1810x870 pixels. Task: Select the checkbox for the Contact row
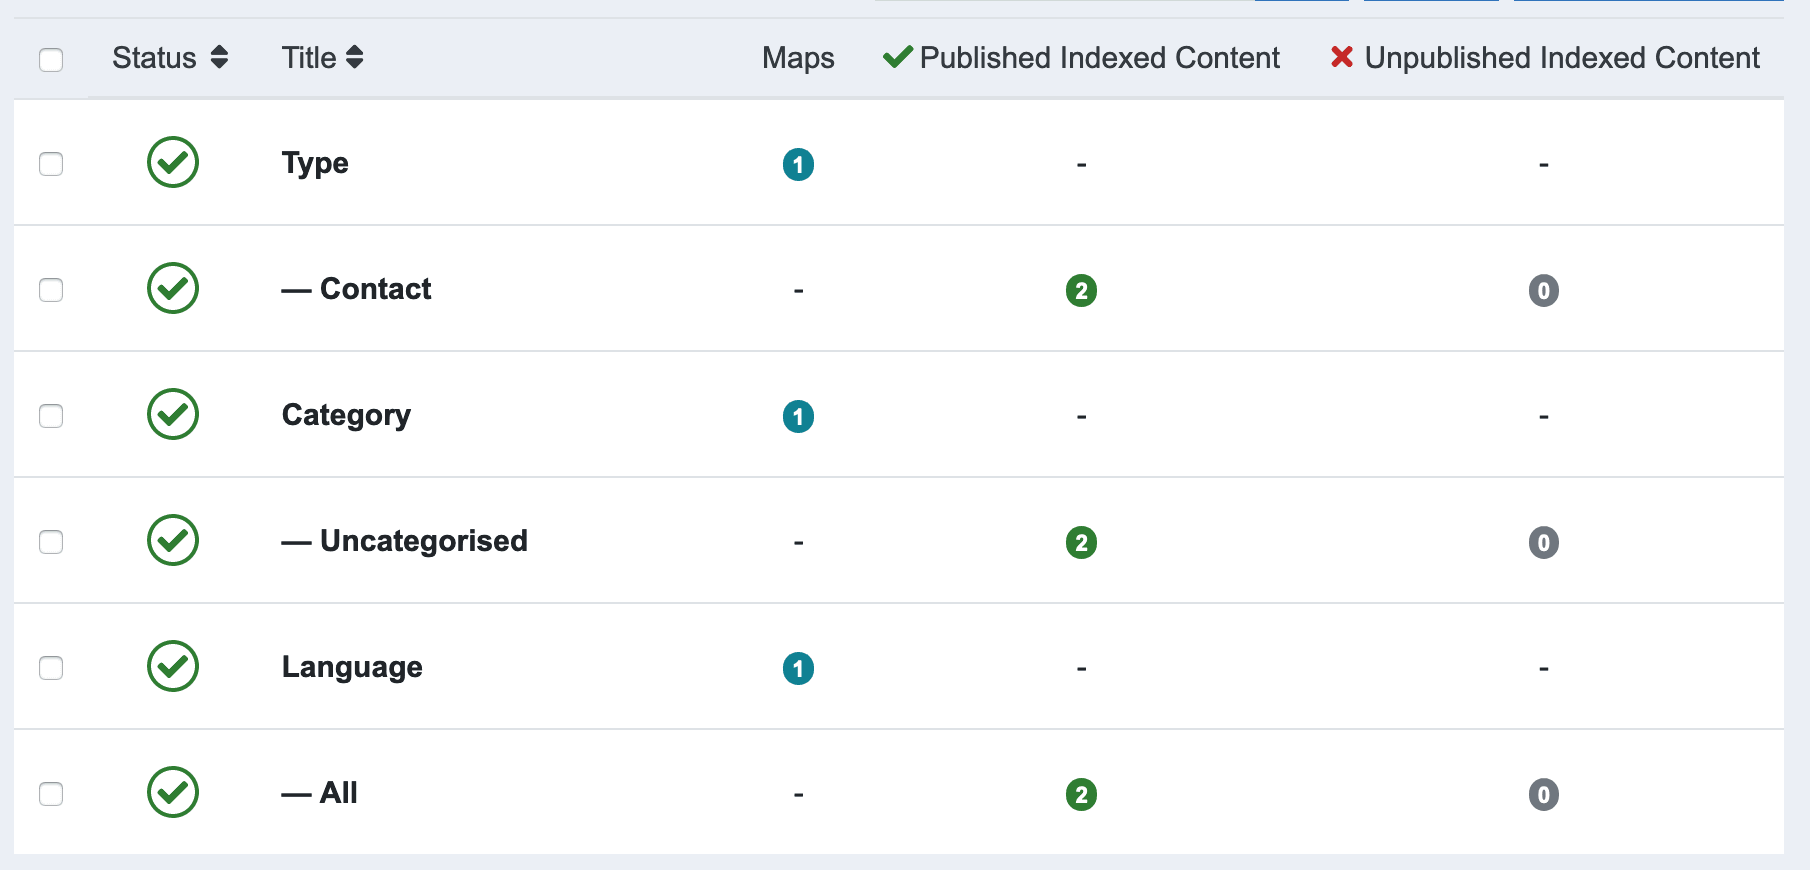[51, 290]
